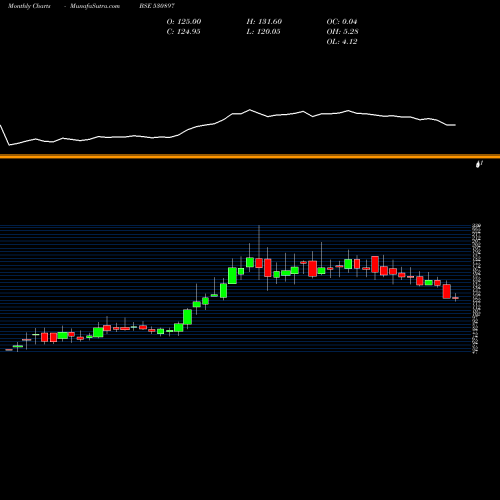Screen dimensions: 500x500
Task: Click the close value 'C: 124.95'
Action: (x=183, y=32)
